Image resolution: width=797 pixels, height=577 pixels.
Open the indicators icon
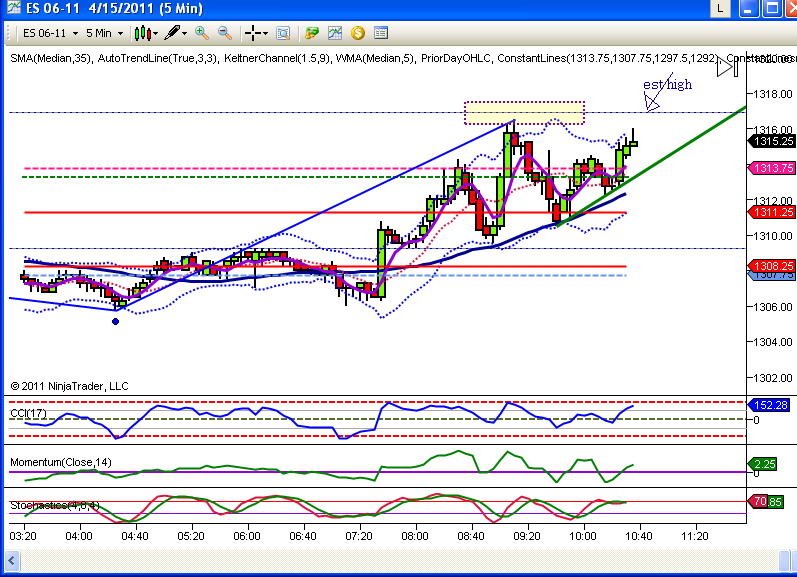click(335, 34)
